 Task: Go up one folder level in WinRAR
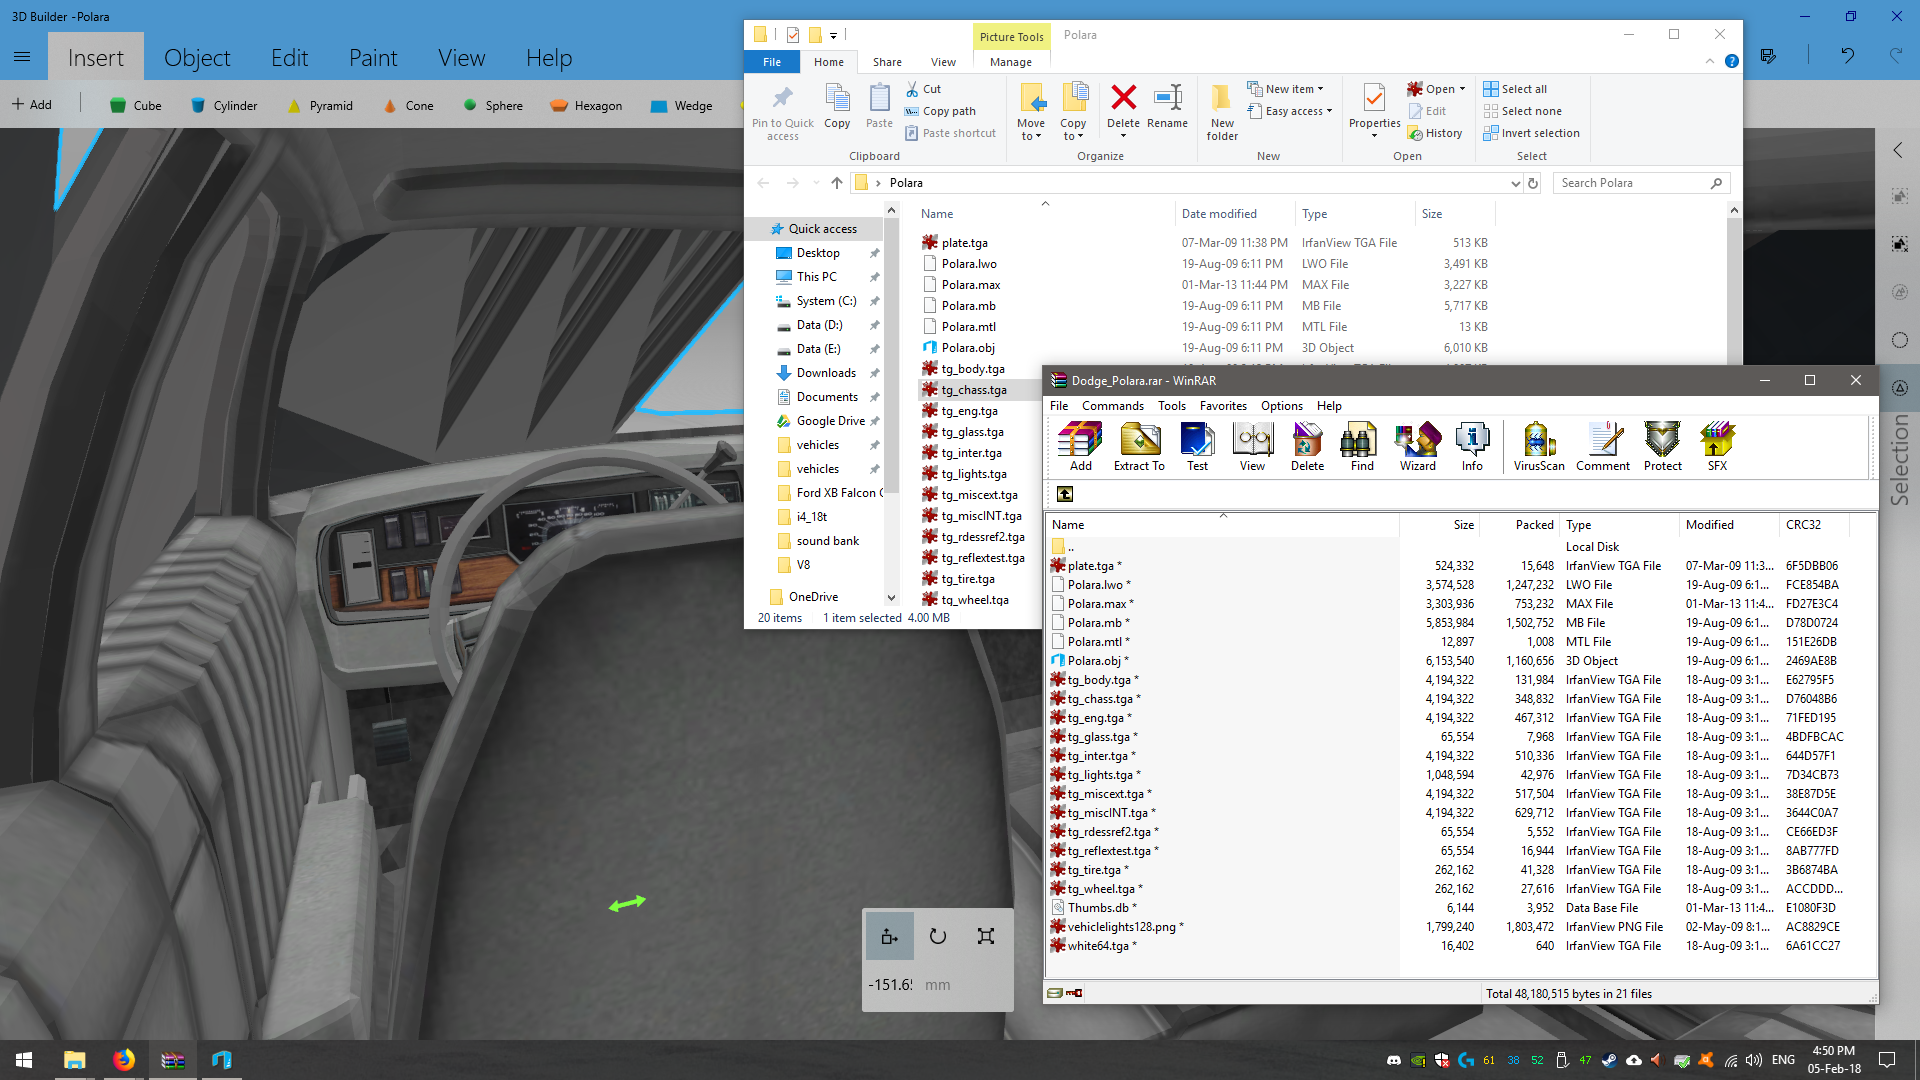pyautogui.click(x=1065, y=494)
